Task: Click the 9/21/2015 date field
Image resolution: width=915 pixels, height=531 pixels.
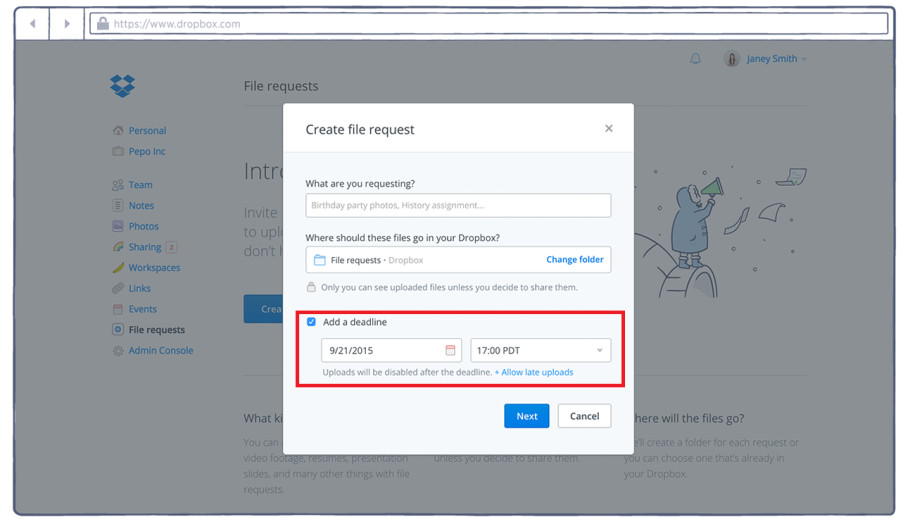Action: coord(391,350)
